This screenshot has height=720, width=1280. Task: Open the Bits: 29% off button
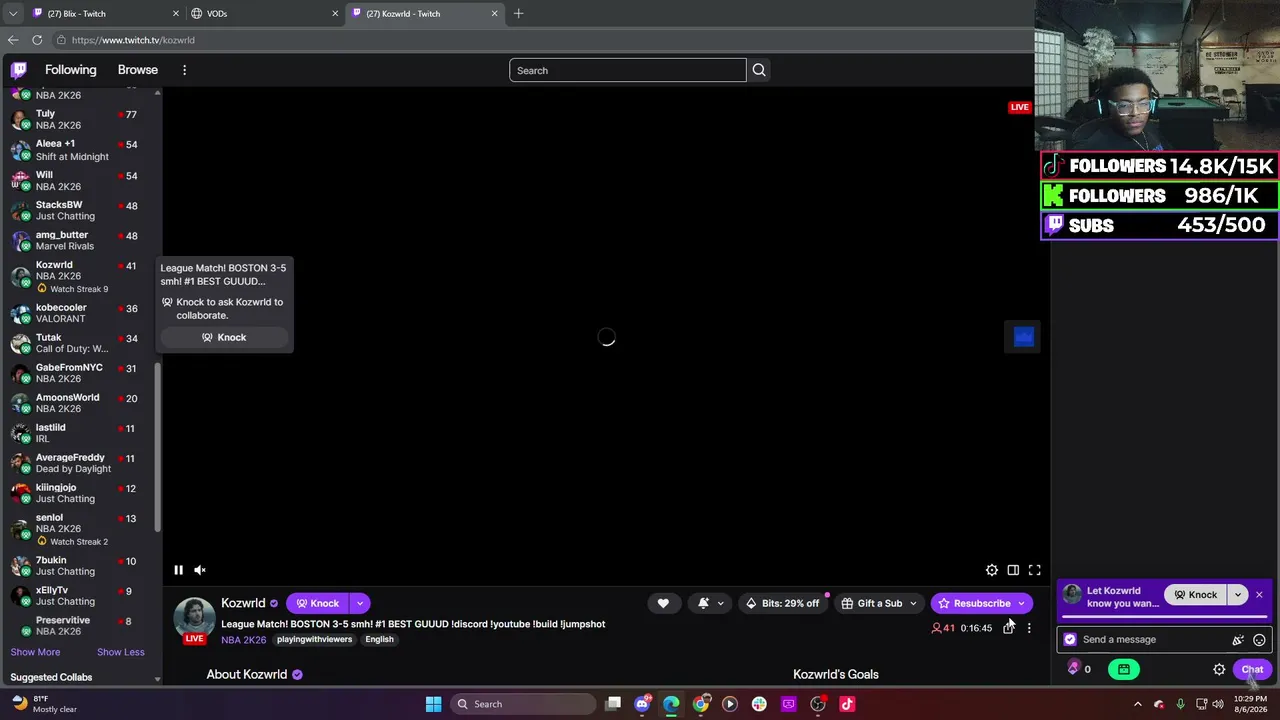[783, 603]
